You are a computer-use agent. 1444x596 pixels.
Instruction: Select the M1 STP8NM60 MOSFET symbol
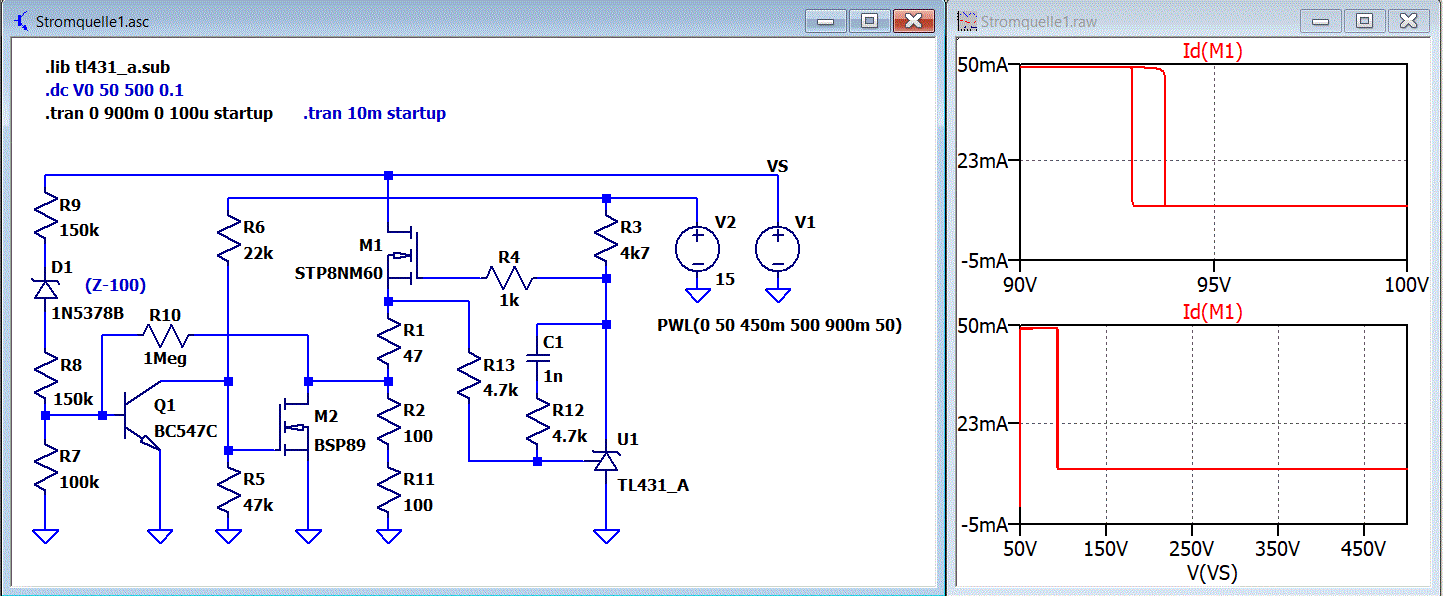(405, 257)
